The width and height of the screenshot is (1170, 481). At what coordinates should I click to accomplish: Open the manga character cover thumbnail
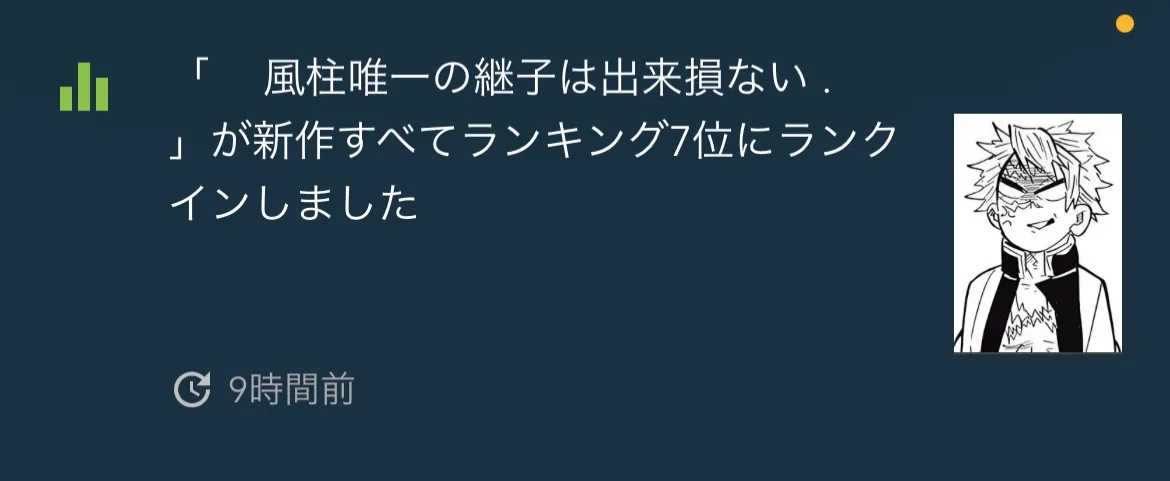[1037, 233]
